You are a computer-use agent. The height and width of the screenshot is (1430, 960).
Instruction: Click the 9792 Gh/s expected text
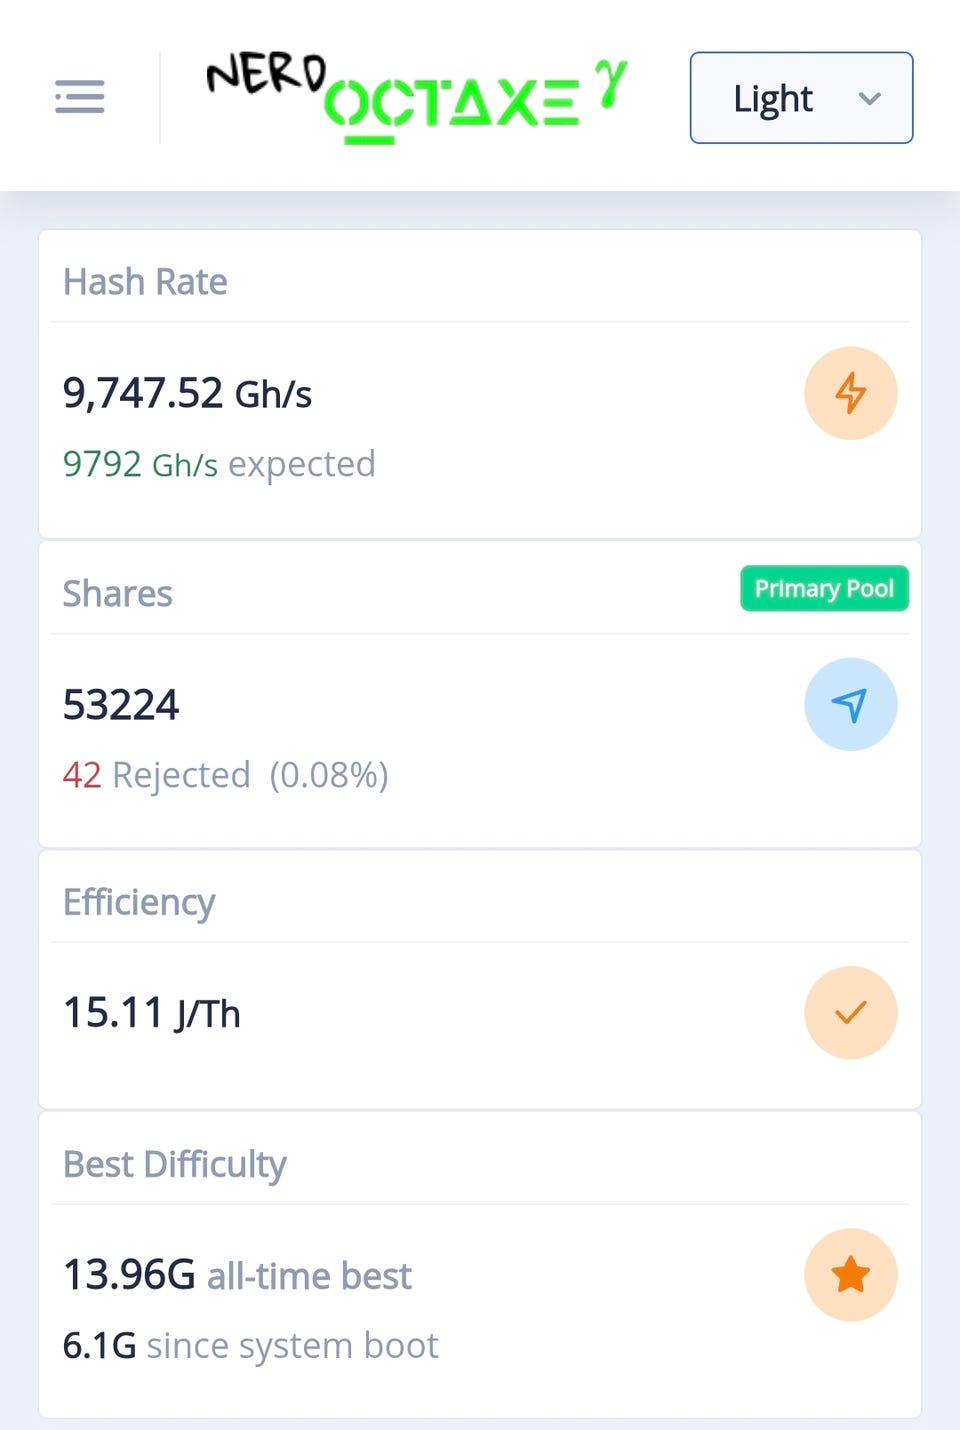(219, 464)
